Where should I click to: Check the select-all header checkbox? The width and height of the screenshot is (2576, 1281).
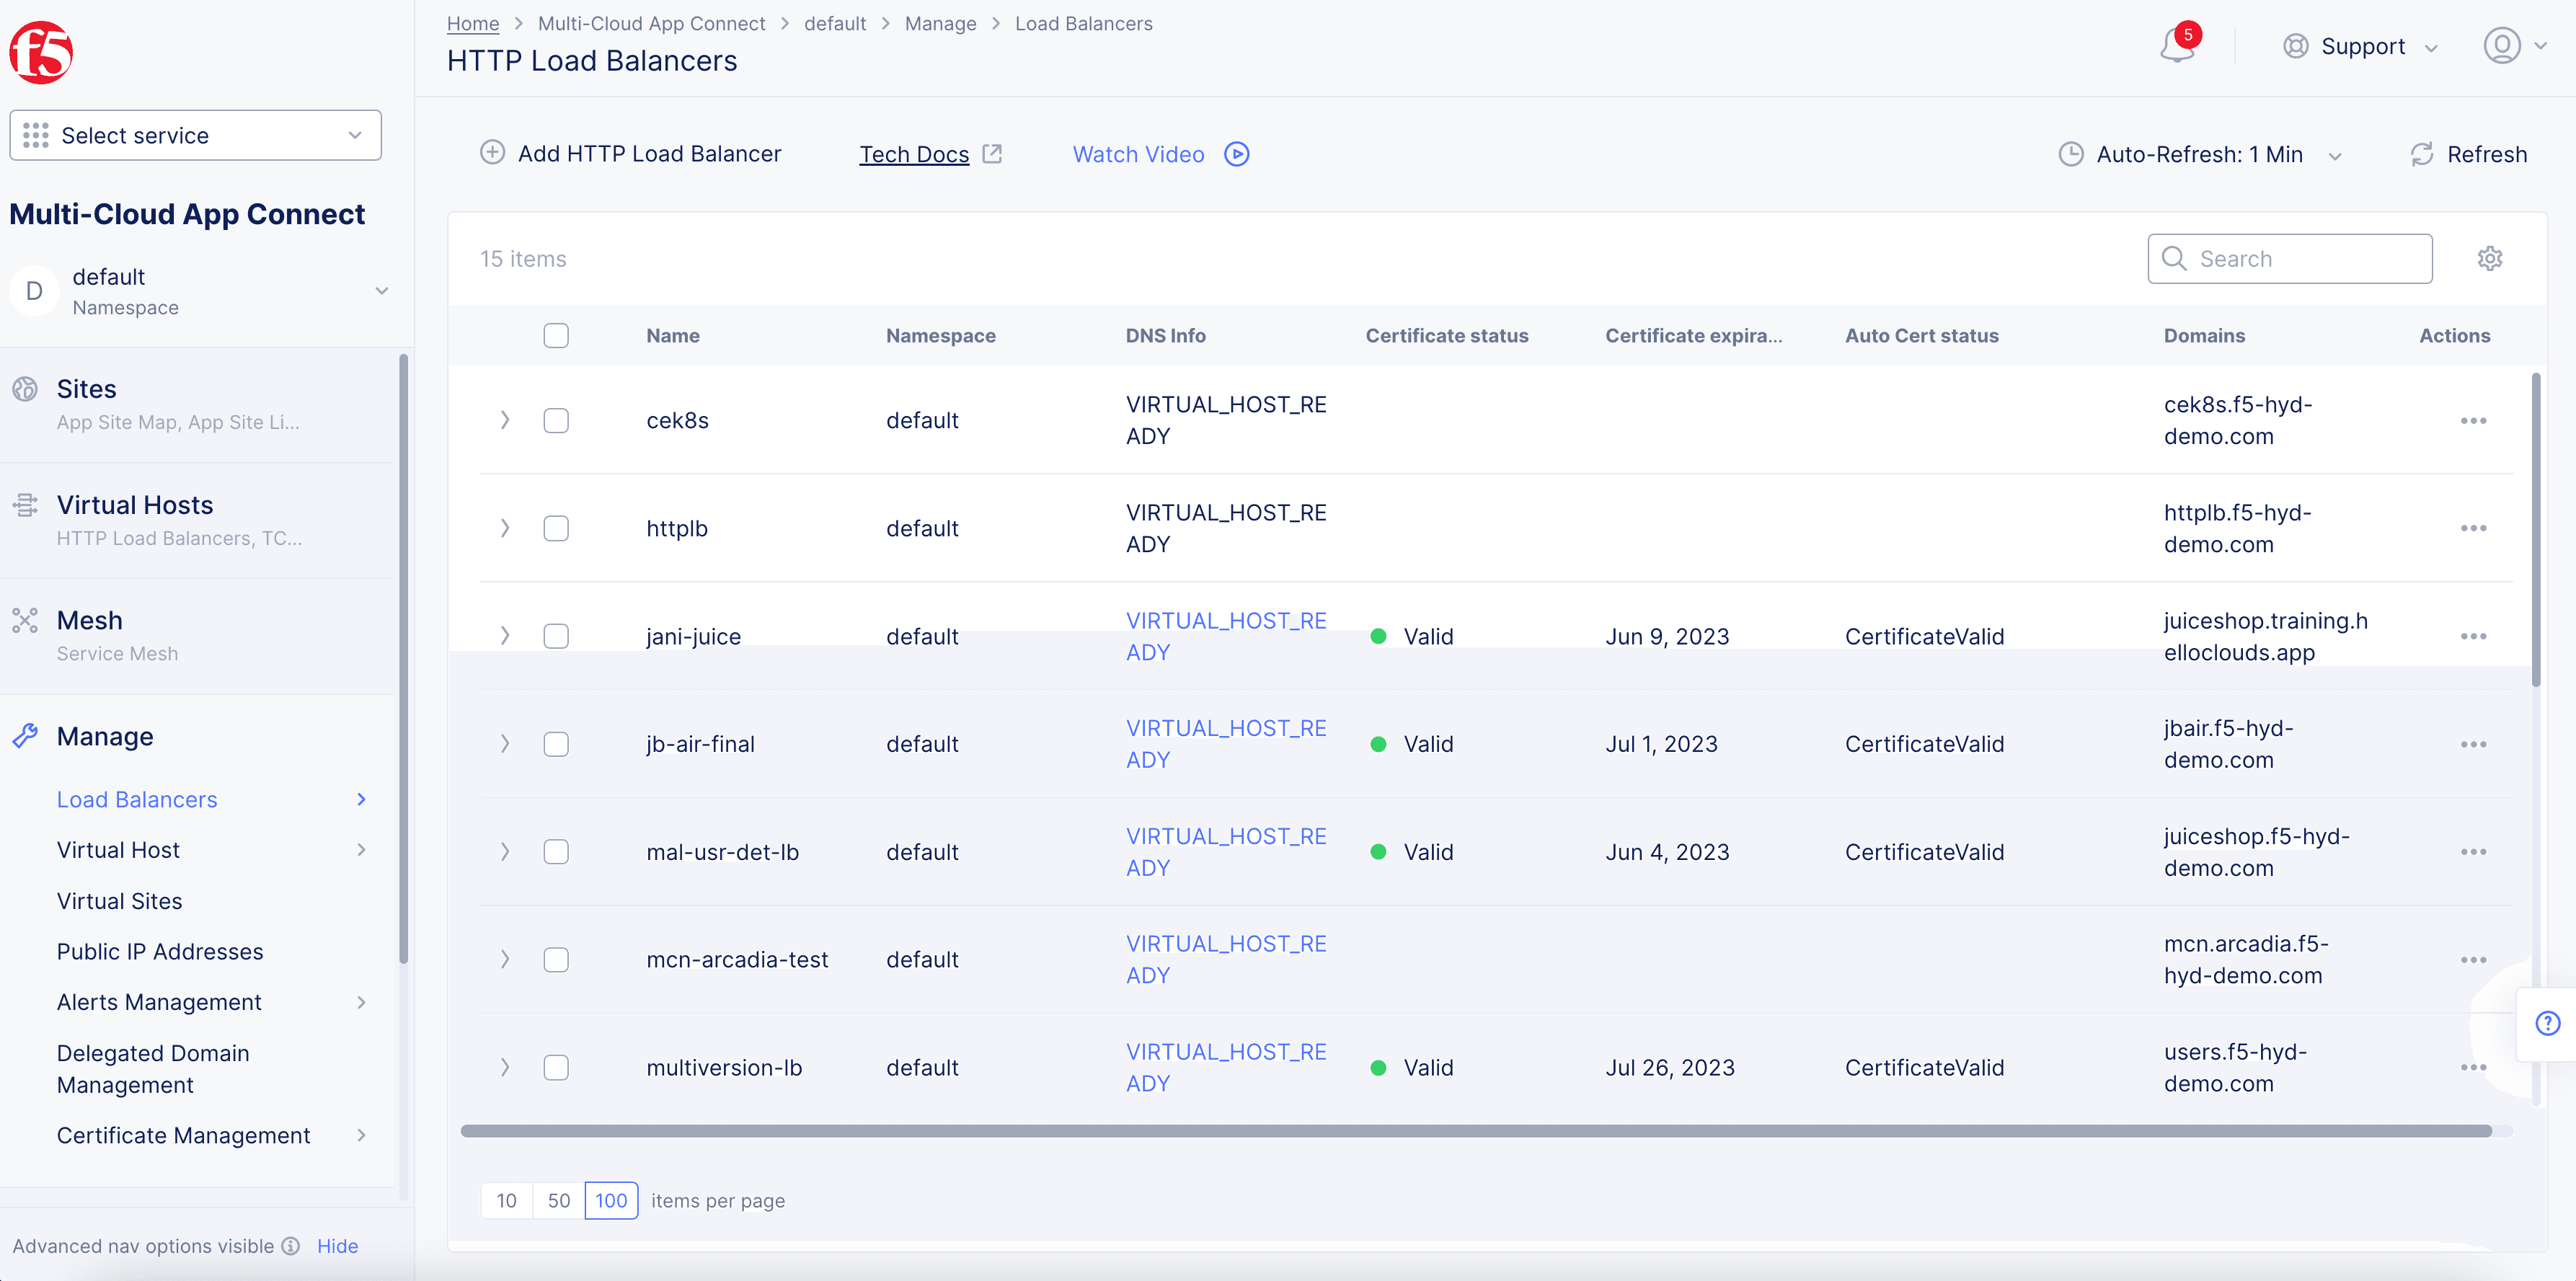(556, 336)
